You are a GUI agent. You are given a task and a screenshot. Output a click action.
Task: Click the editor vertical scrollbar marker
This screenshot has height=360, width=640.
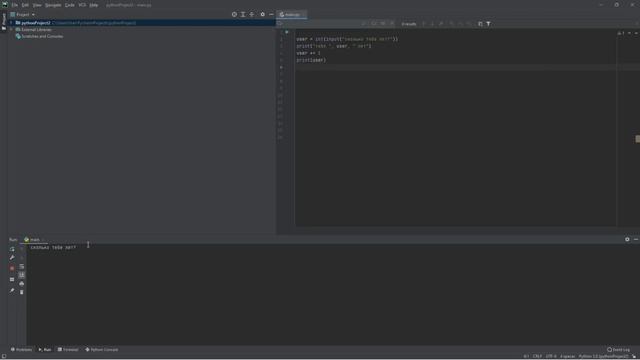coord(638,139)
